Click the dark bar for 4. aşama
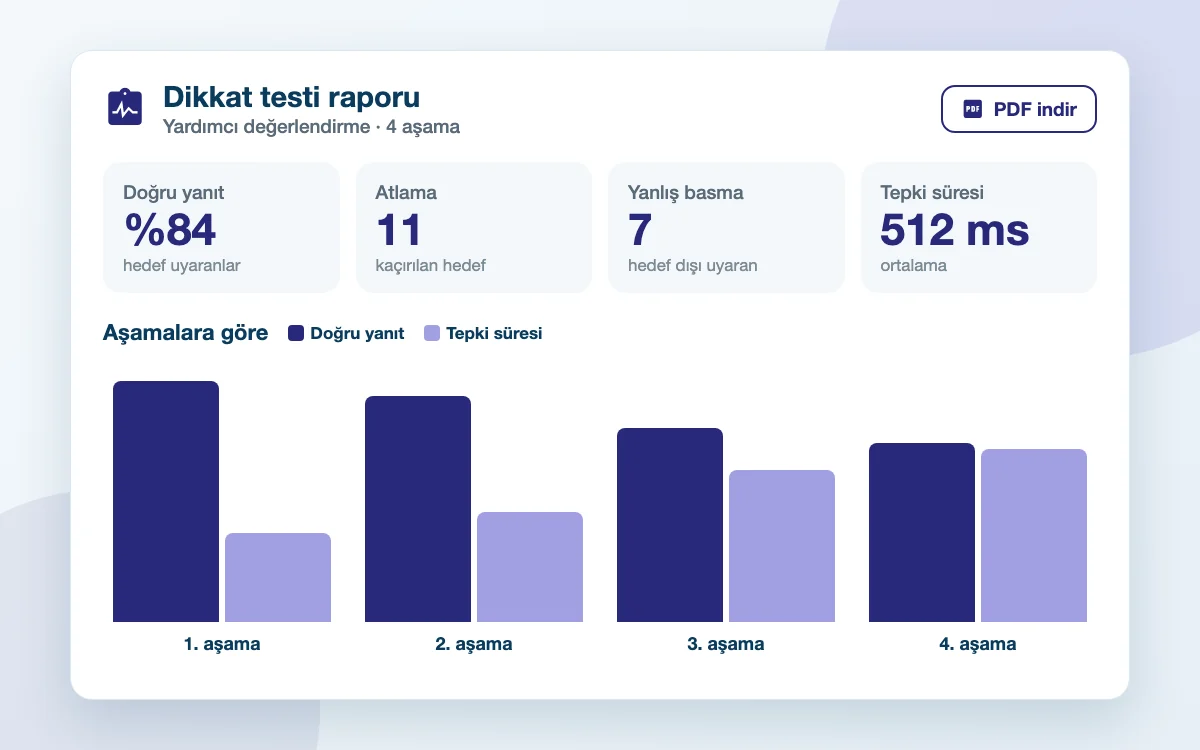This screenshot has height=750, width=1200. point(922,532)
